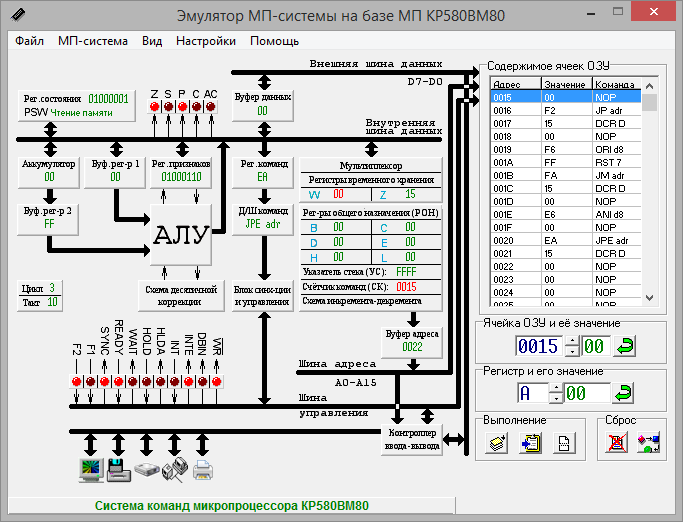The image size is (683, 522).
Task: Execute one tact with the torn-page icon
Action: pos(564,443)
